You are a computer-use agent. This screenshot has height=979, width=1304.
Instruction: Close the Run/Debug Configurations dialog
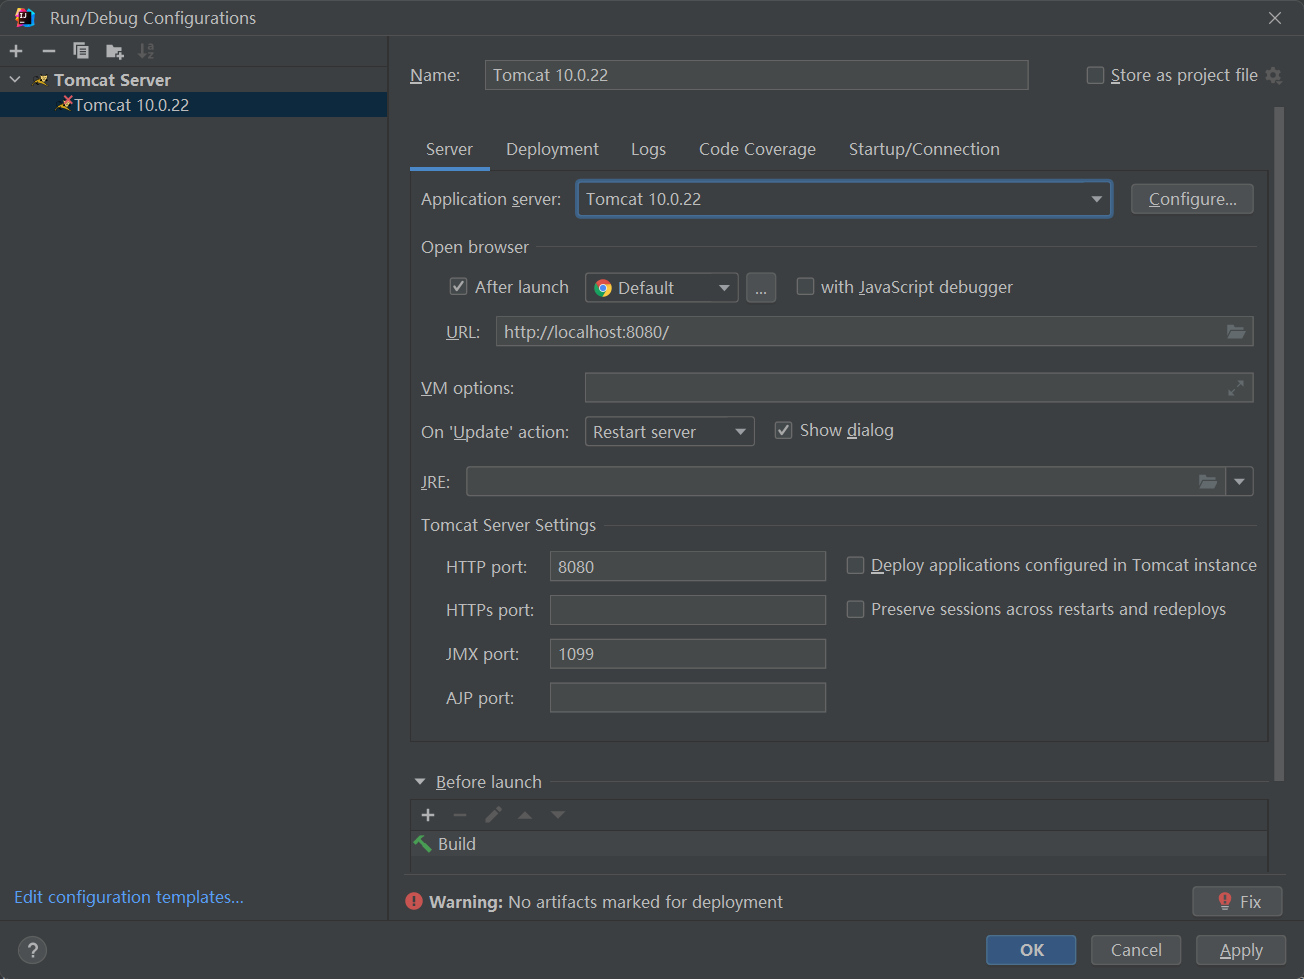pyautogui.click(x=1275, y=18)
